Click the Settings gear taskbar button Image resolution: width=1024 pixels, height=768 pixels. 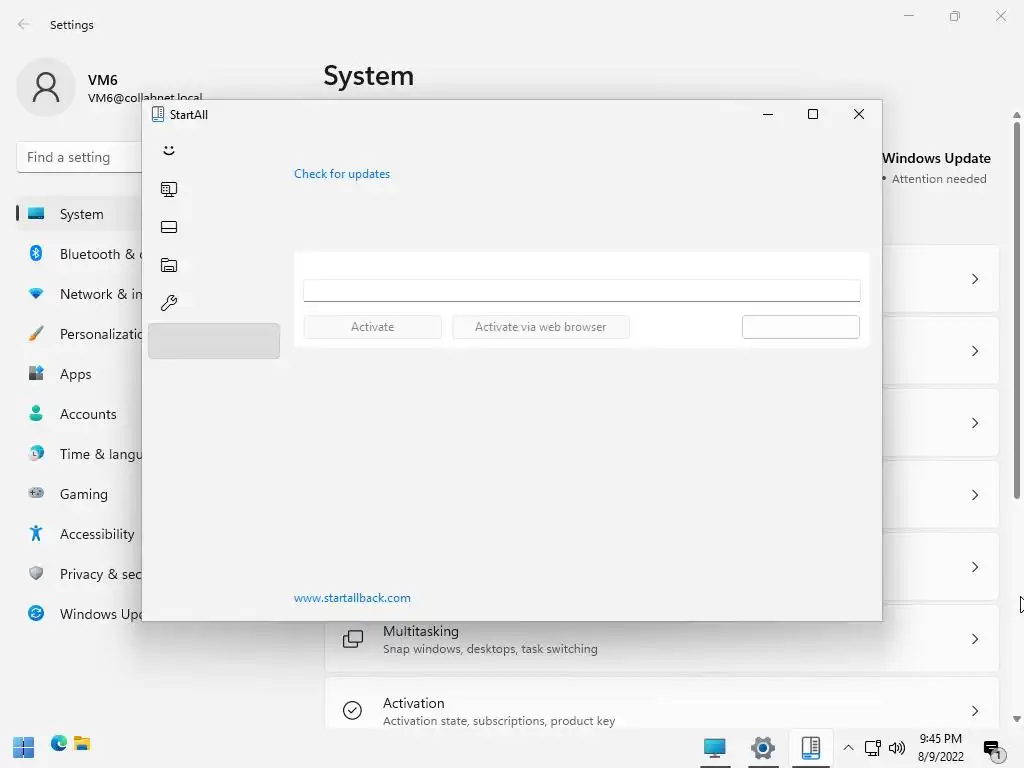[x=763, y=748]
